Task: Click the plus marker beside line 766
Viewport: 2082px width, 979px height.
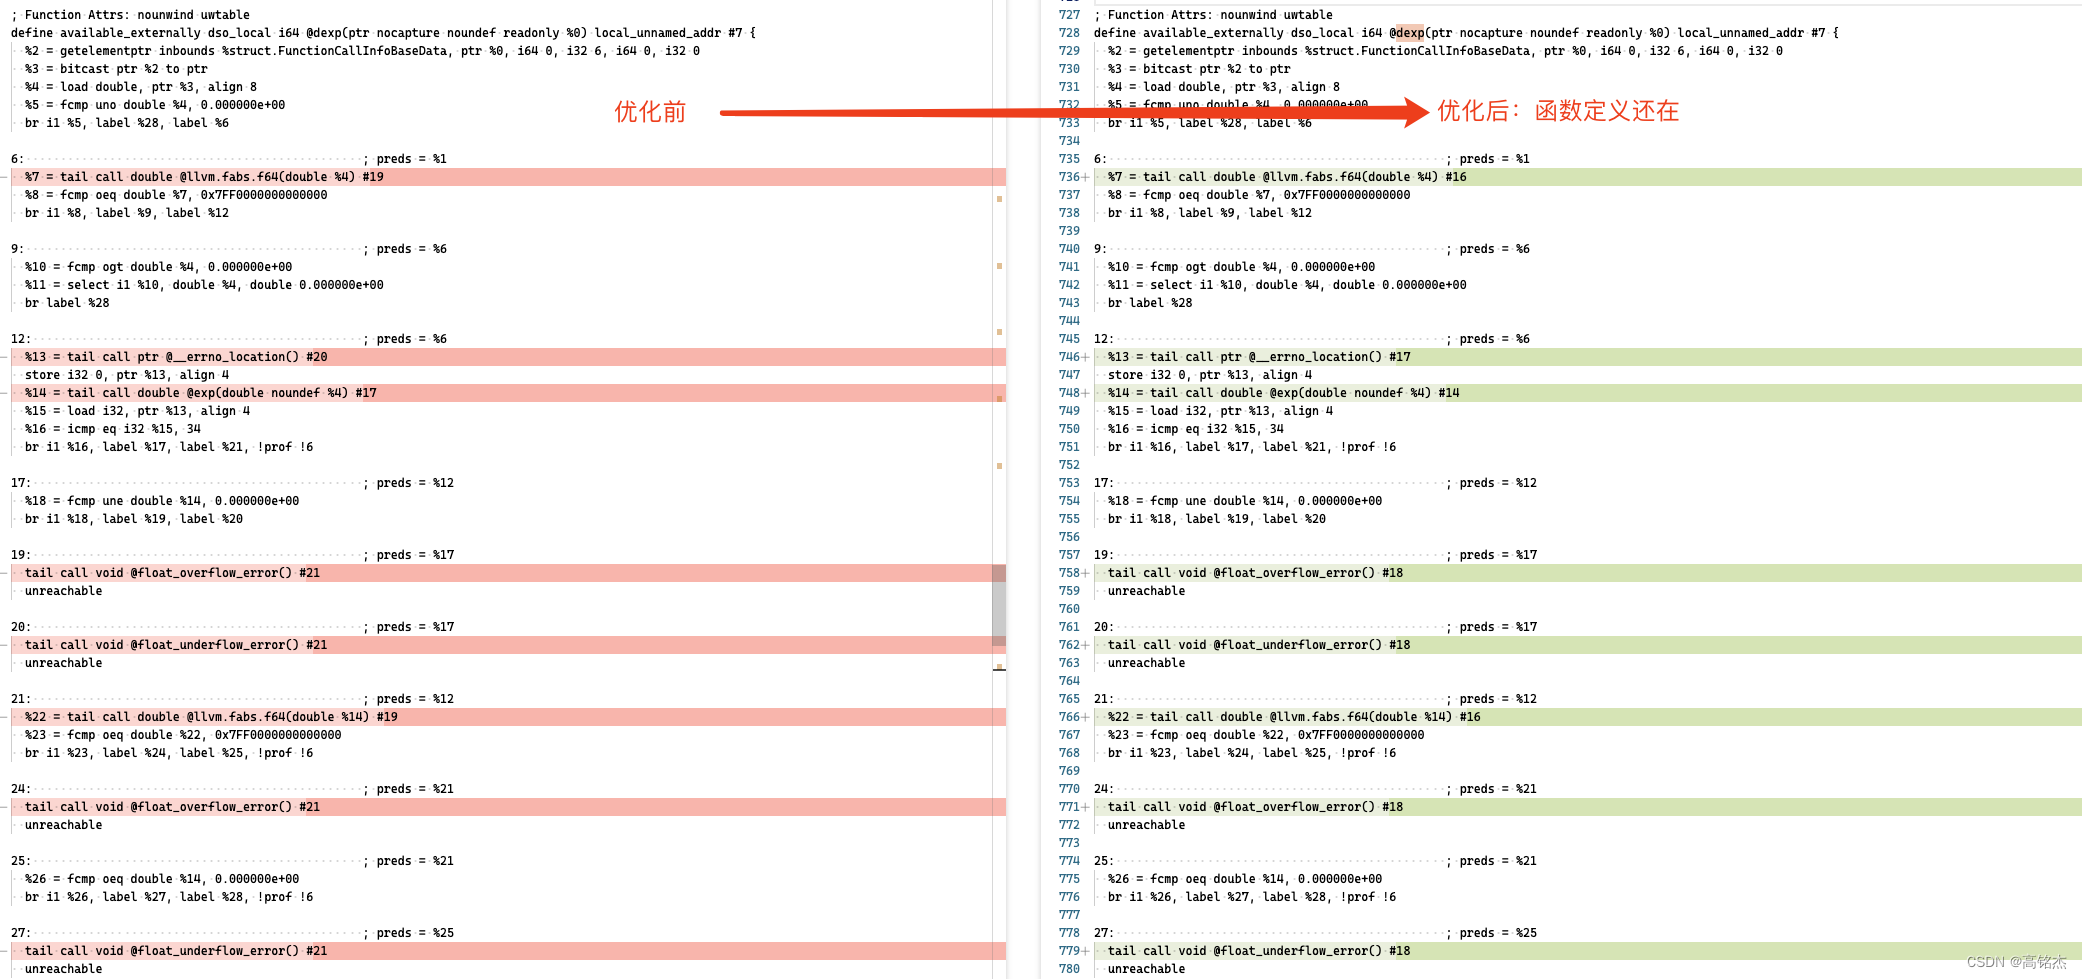Action: [x=1086, y=717]
